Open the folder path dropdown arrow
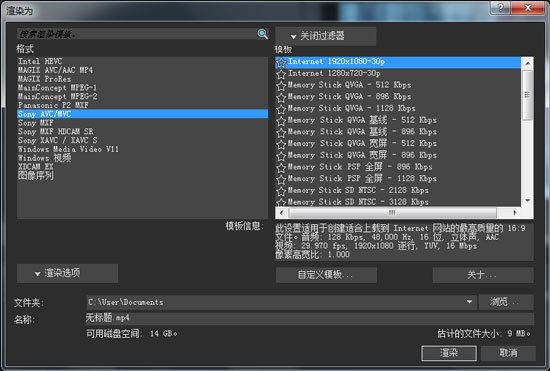The width and height of the screenshot is (550, 371). [x=469, y=302]
